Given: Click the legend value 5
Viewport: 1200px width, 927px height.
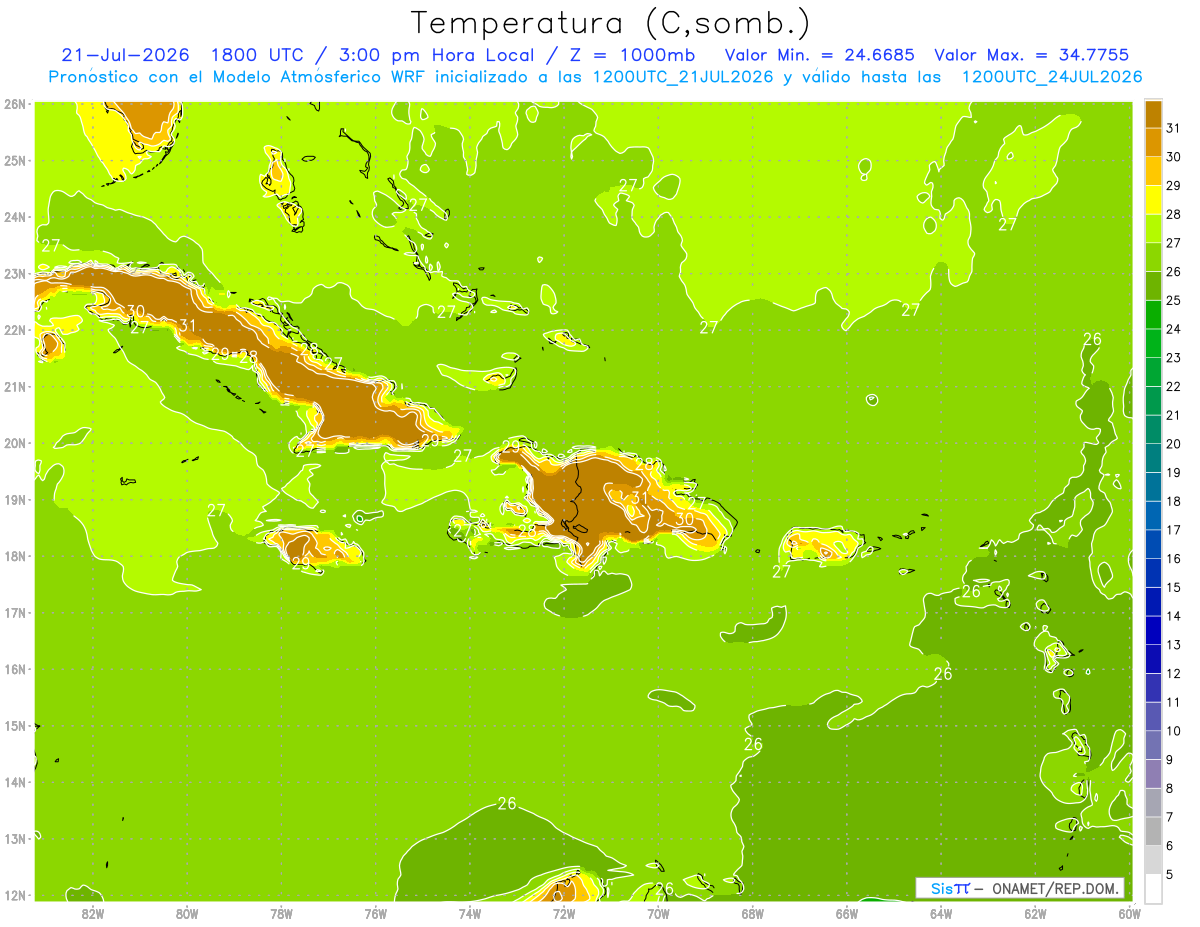Looking at the screenshot, I should 1171,874.
